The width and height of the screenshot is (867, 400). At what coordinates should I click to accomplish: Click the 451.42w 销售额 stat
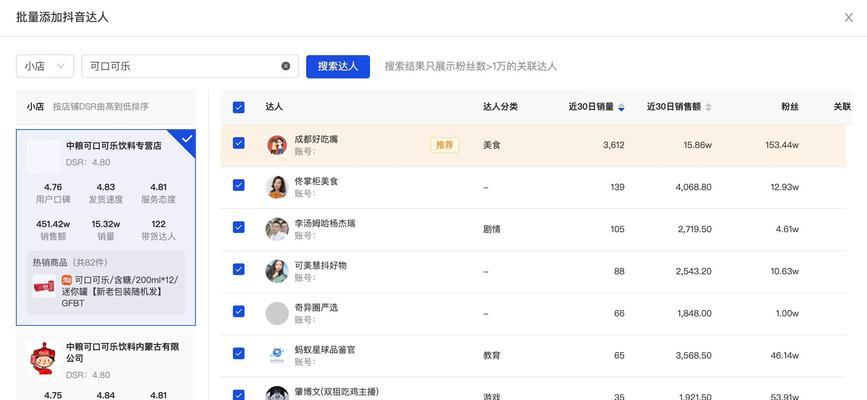point(53,230)
